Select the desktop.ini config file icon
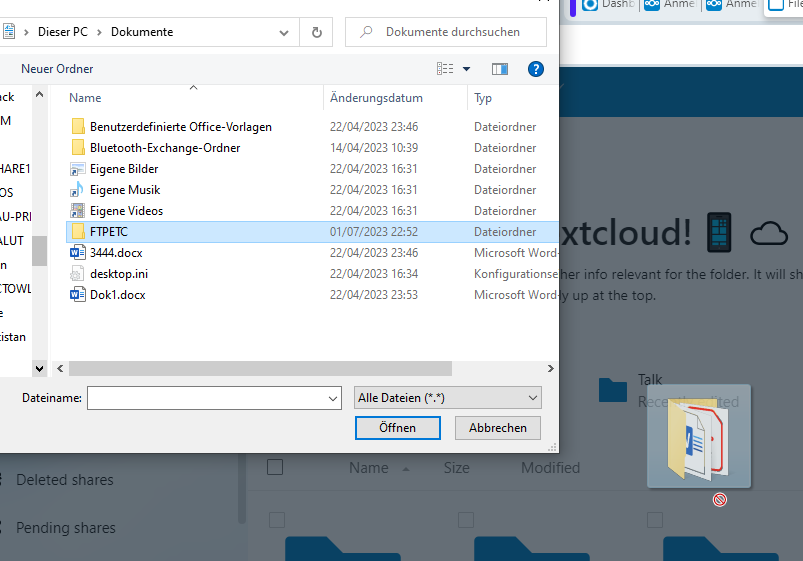Viewport: 803px width, 561px height. coord(78,274)
